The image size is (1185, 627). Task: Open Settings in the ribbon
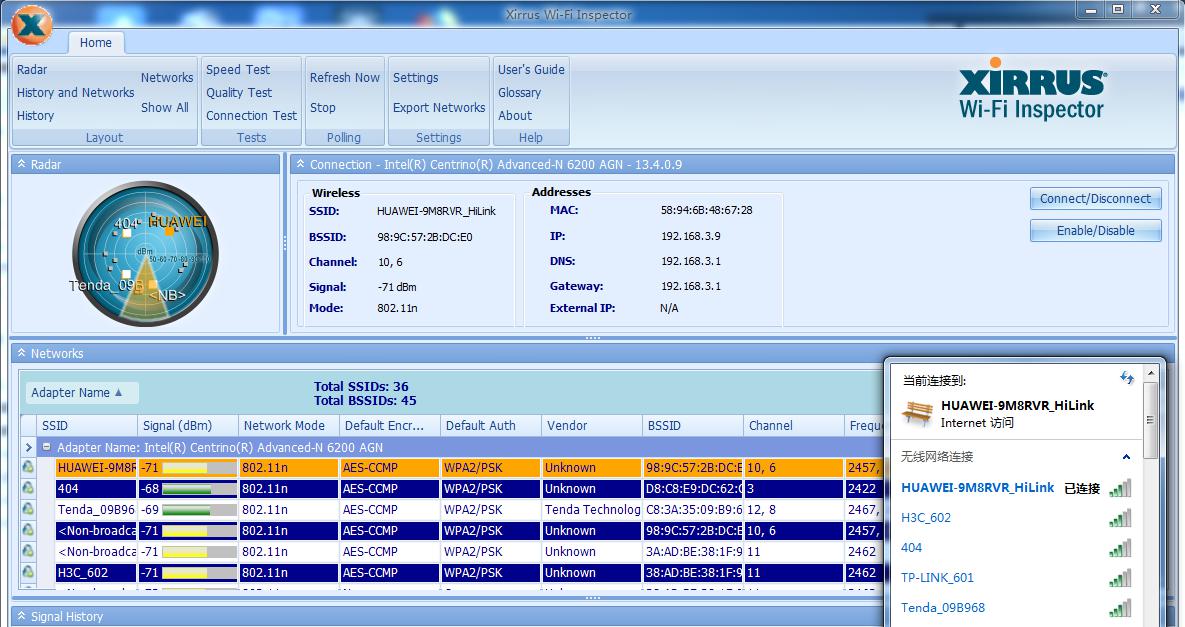416,78
